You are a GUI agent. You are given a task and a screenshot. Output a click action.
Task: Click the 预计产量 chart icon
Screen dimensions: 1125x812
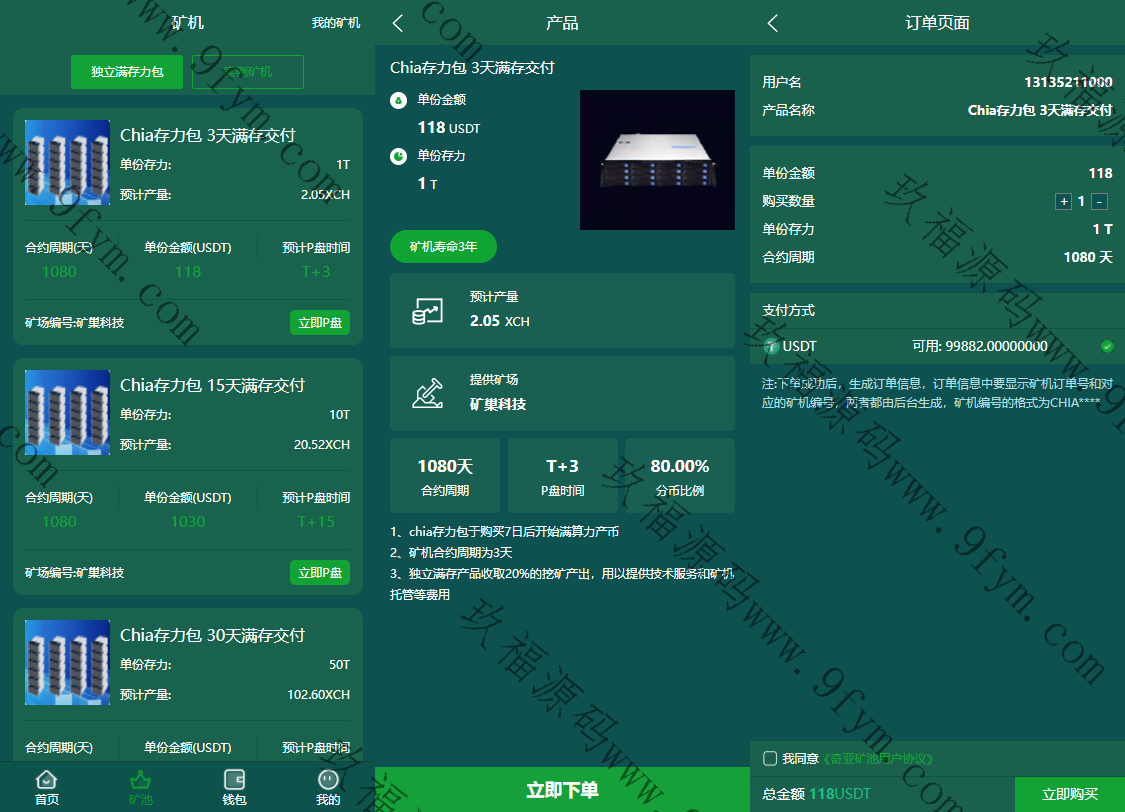[x=427, y=311]
